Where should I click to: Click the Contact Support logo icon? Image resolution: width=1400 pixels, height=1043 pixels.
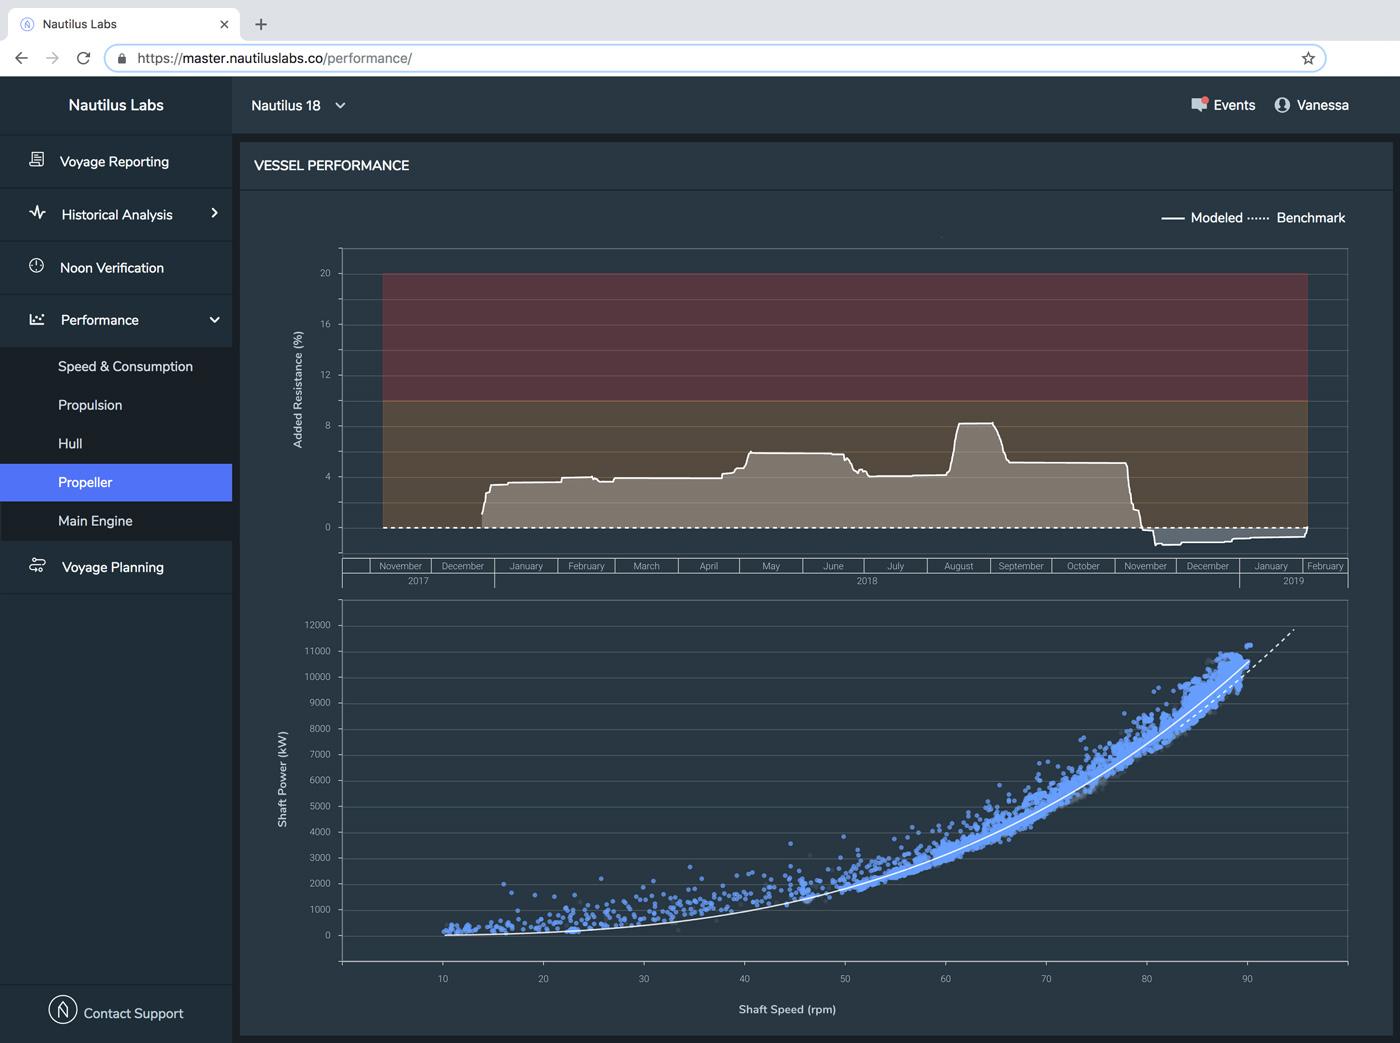[x=63, y=1010]
